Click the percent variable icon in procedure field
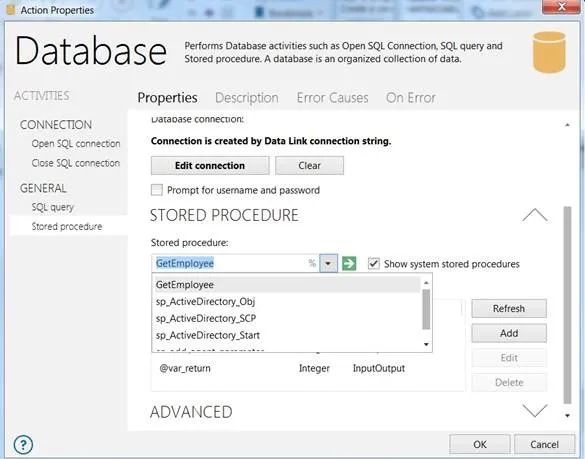 pos(312,263)
